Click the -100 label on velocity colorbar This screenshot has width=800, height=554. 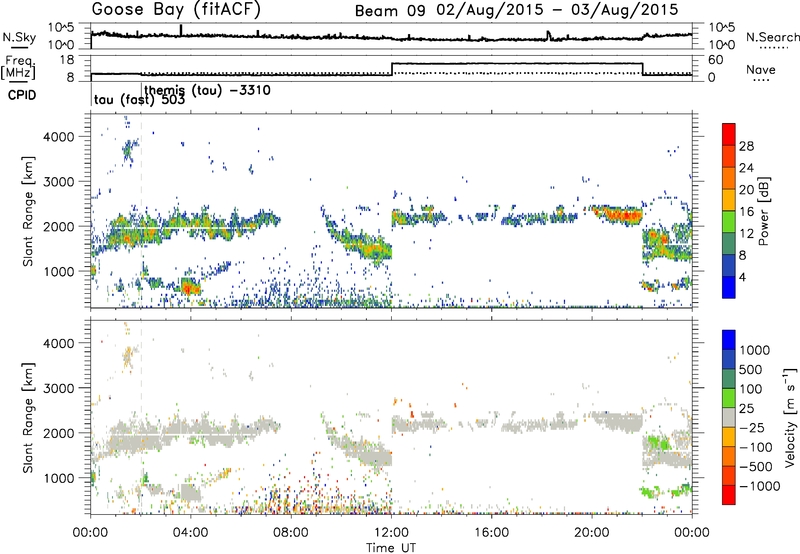coord(755,447)
